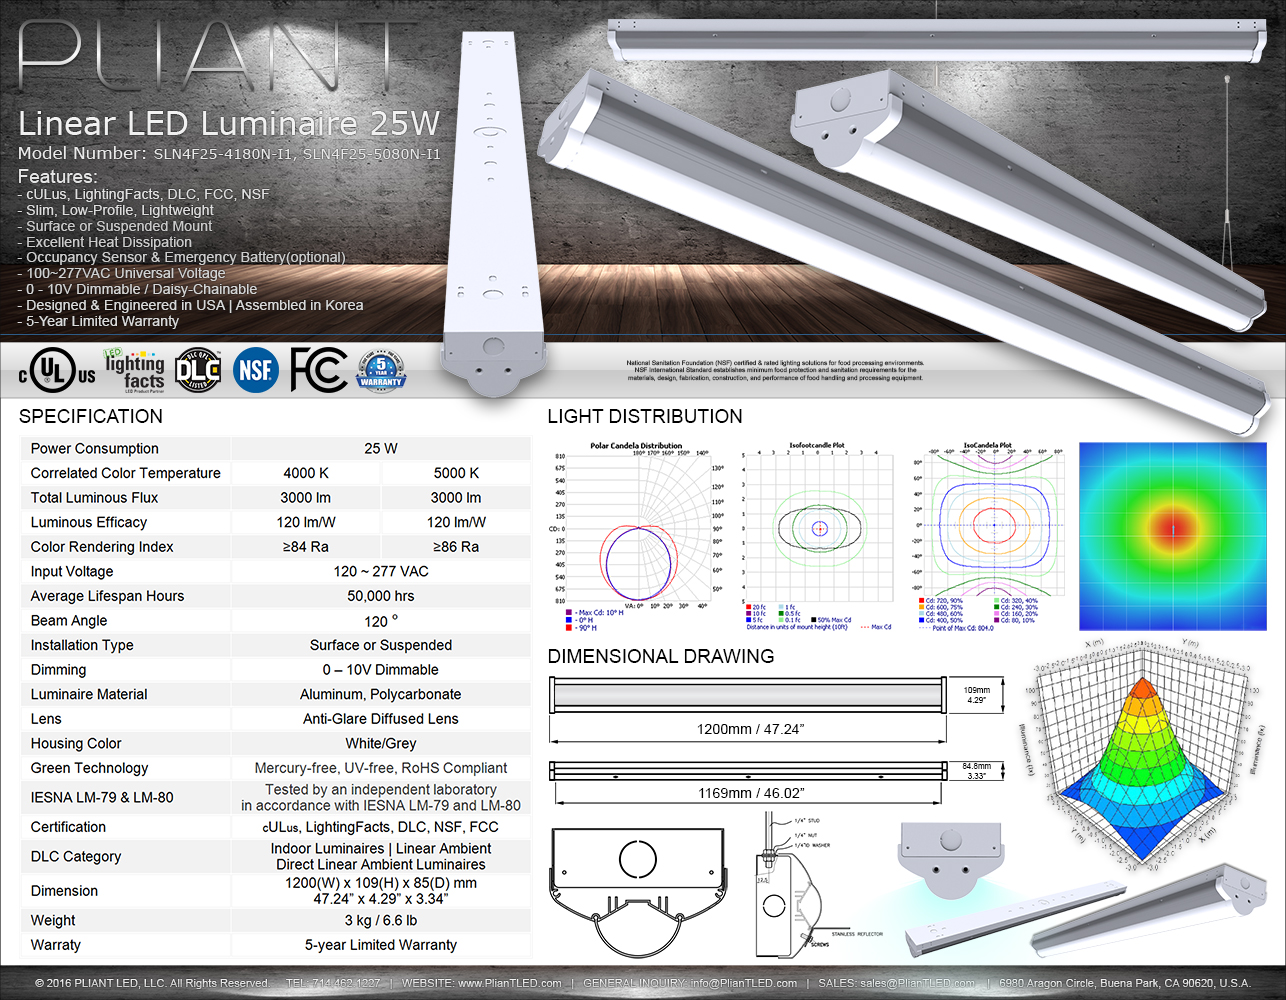Click the cULus certification logo
Screen dimensions: 1286x1000
57,372
